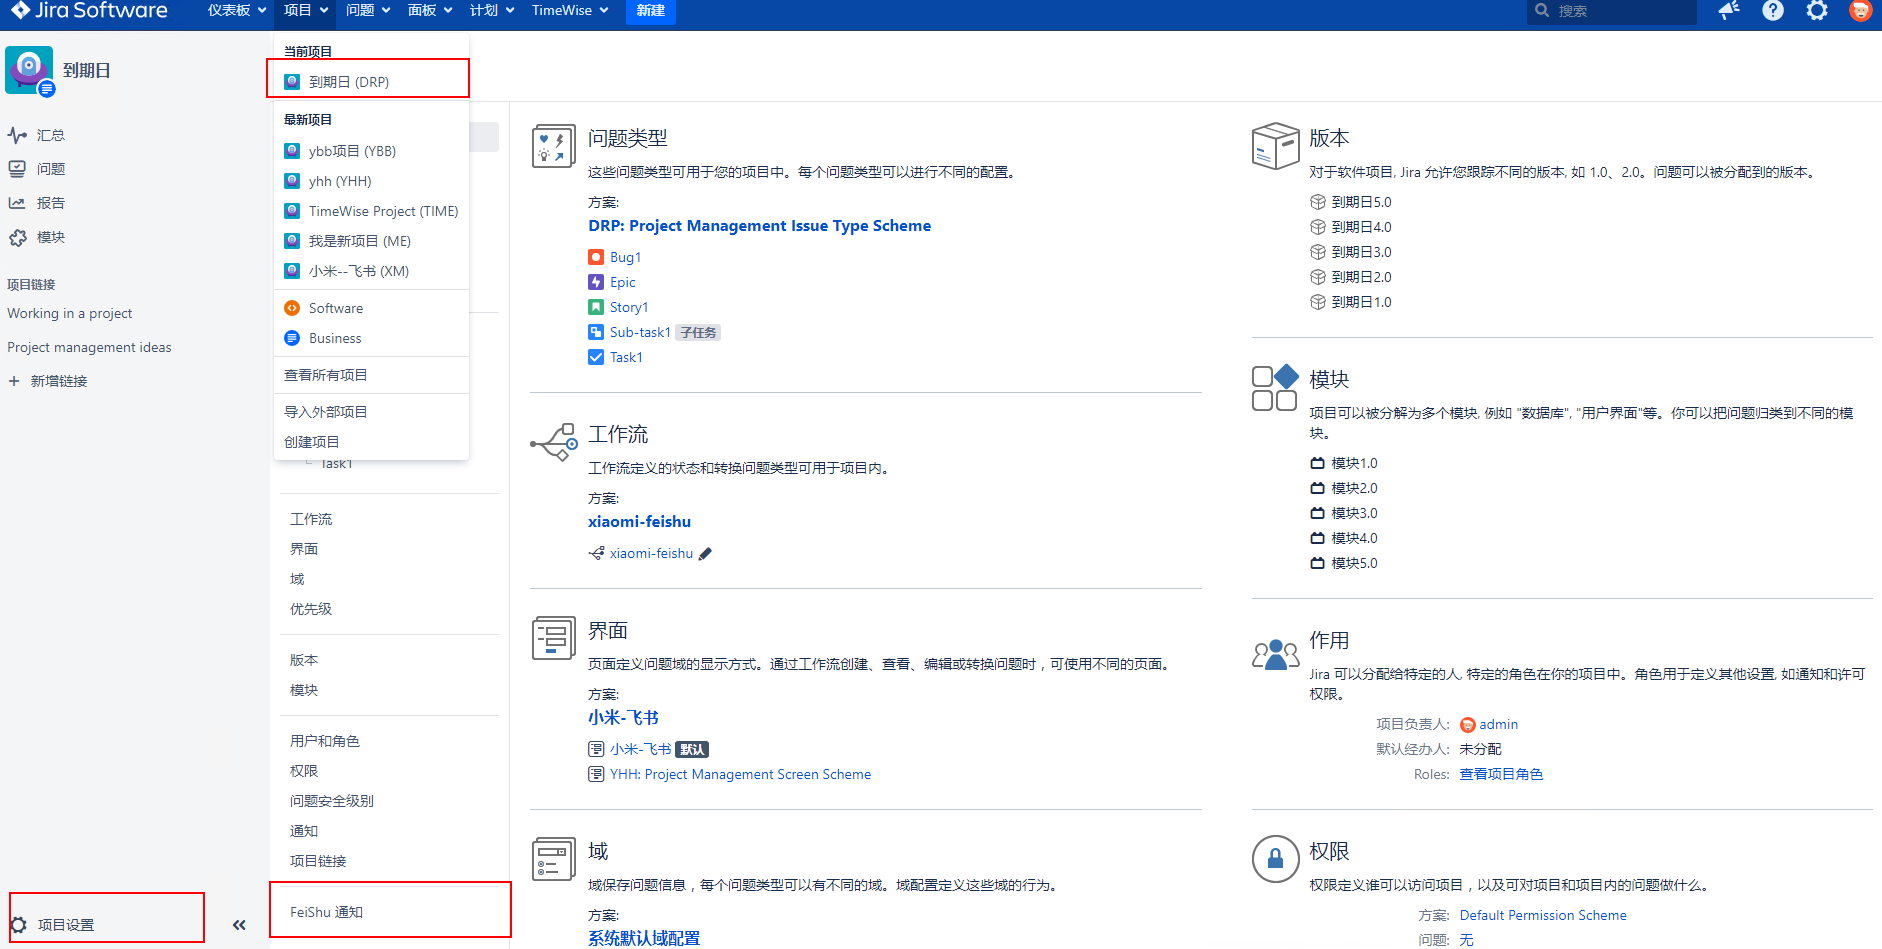Click the notifications megaphone icon
Viewport: 1882px width, 949px height.
coord(1728,11)
